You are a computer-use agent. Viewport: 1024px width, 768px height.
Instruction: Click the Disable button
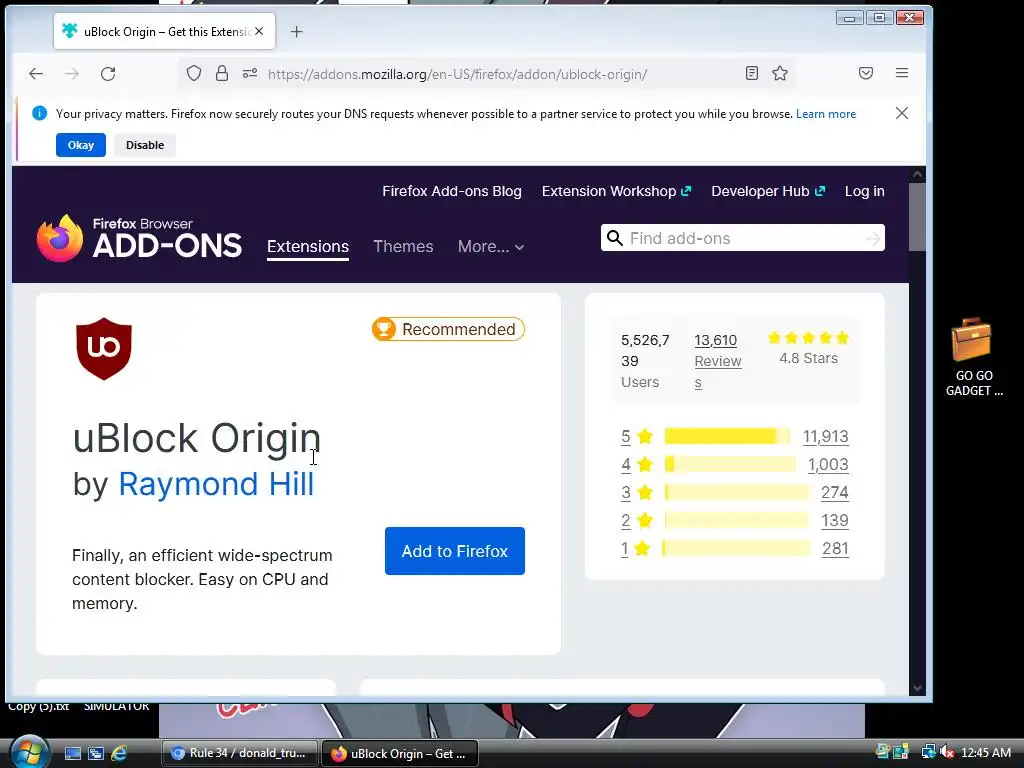145,145
